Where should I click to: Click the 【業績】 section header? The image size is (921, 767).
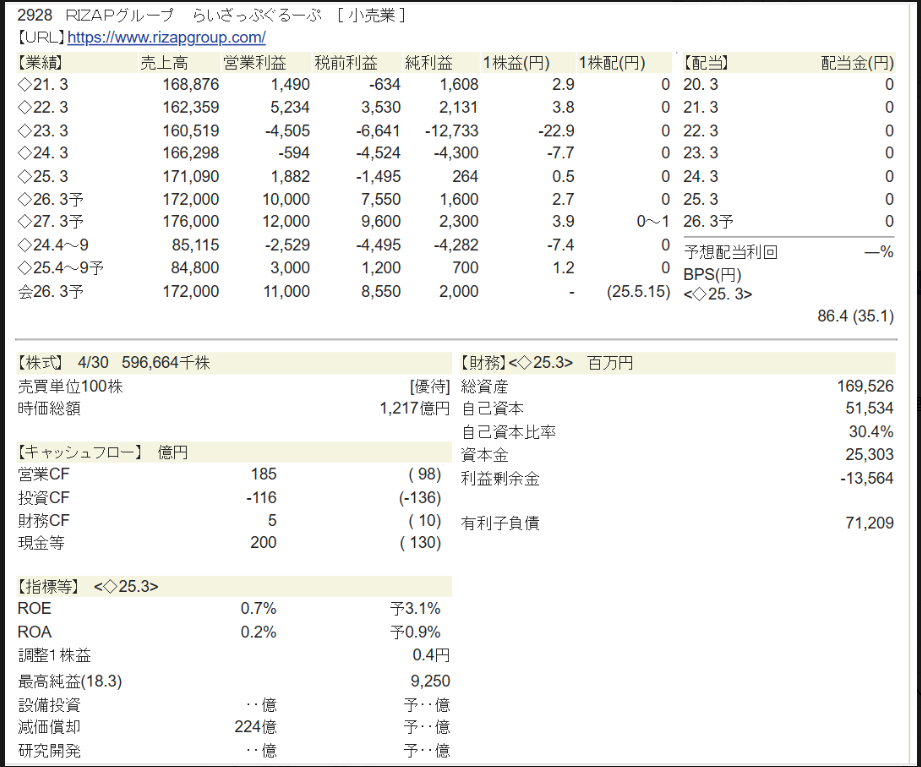tap(40, 62)
